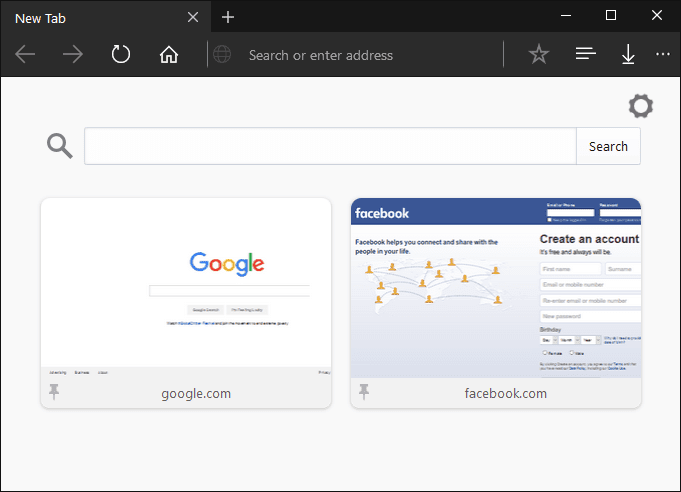Click the facebook.com tile label

pyautogui.click(x=506, y=393)
